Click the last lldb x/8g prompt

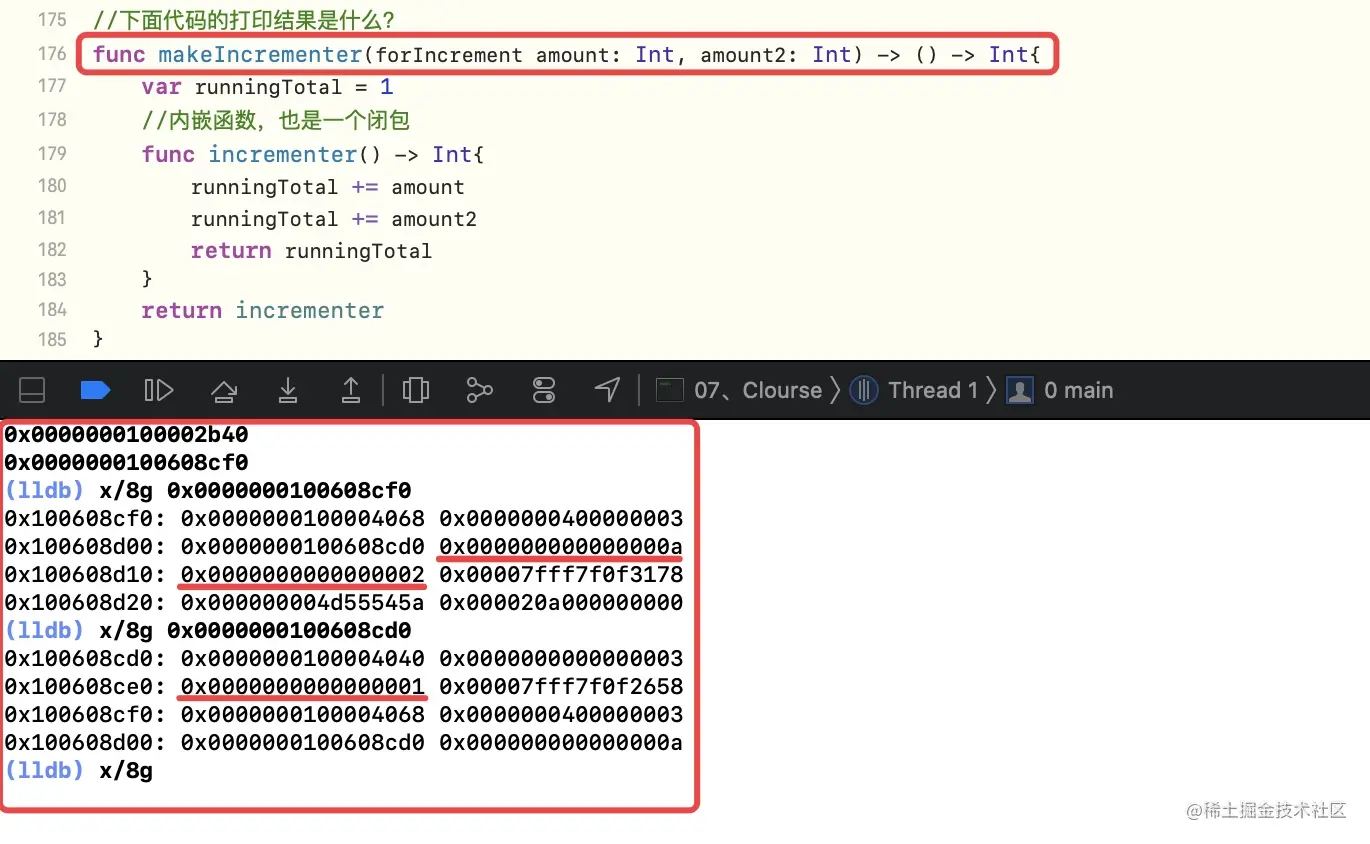click(x=79, y=771)
